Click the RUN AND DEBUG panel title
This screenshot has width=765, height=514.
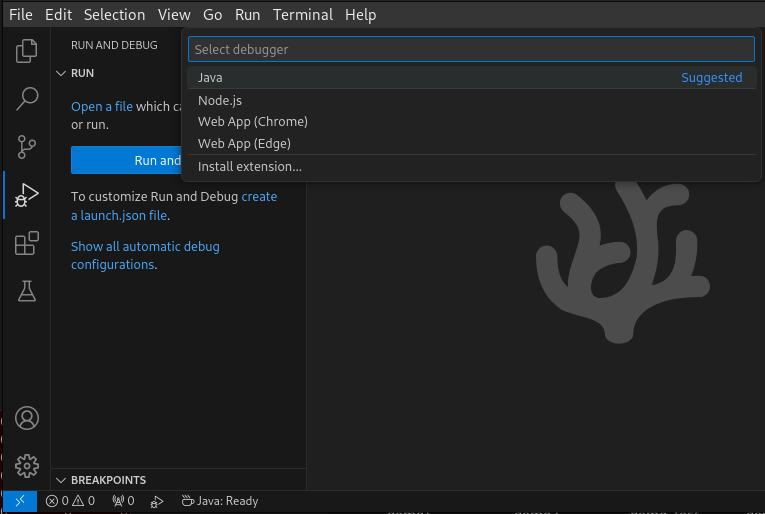[x=114, y=45]
